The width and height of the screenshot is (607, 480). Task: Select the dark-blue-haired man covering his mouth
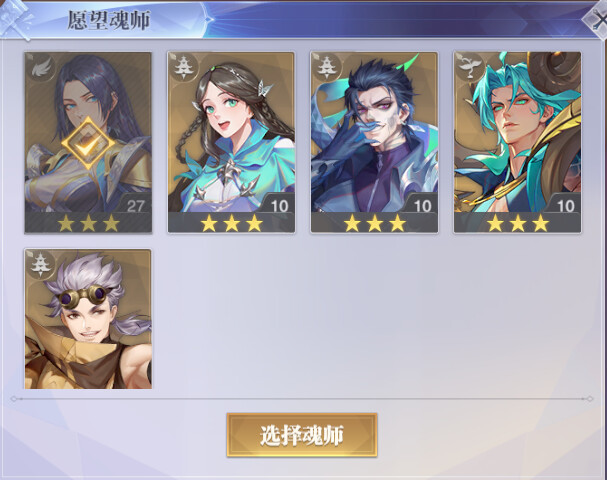click(x=374, y=142)
